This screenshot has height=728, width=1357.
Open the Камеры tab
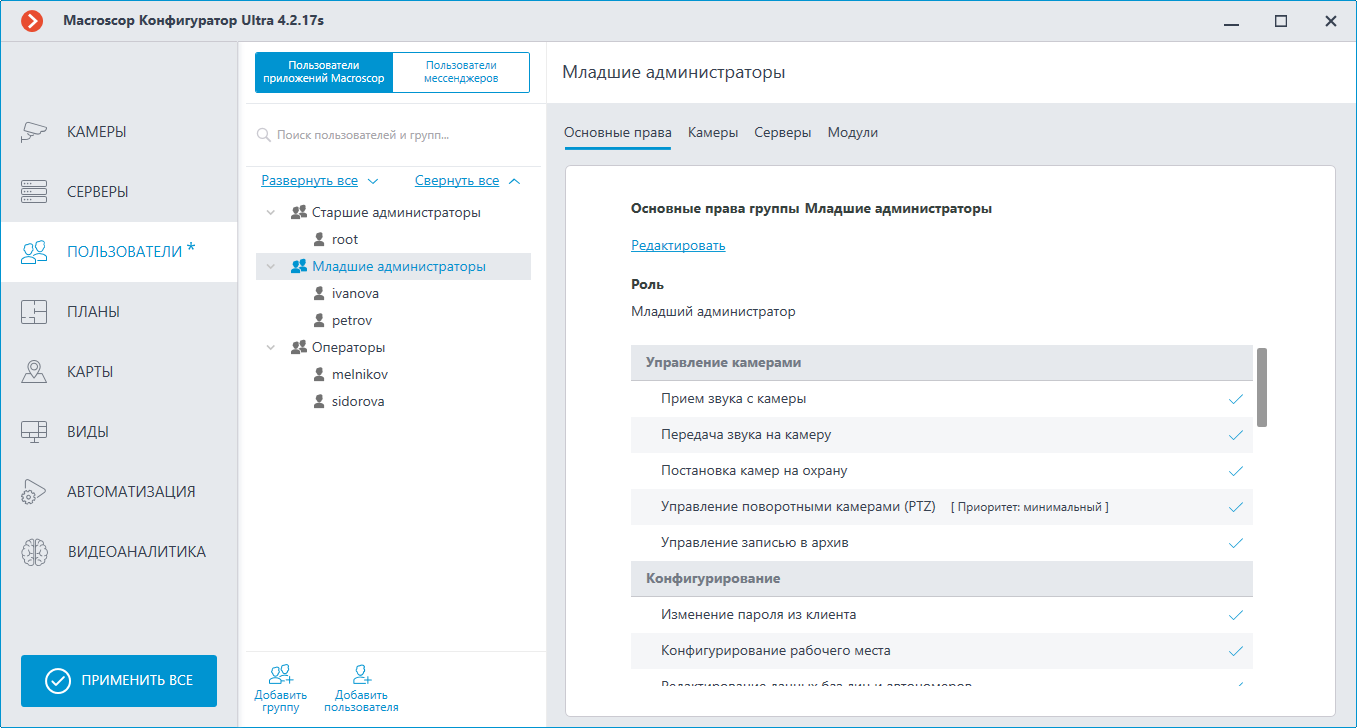tap(713, 132)
